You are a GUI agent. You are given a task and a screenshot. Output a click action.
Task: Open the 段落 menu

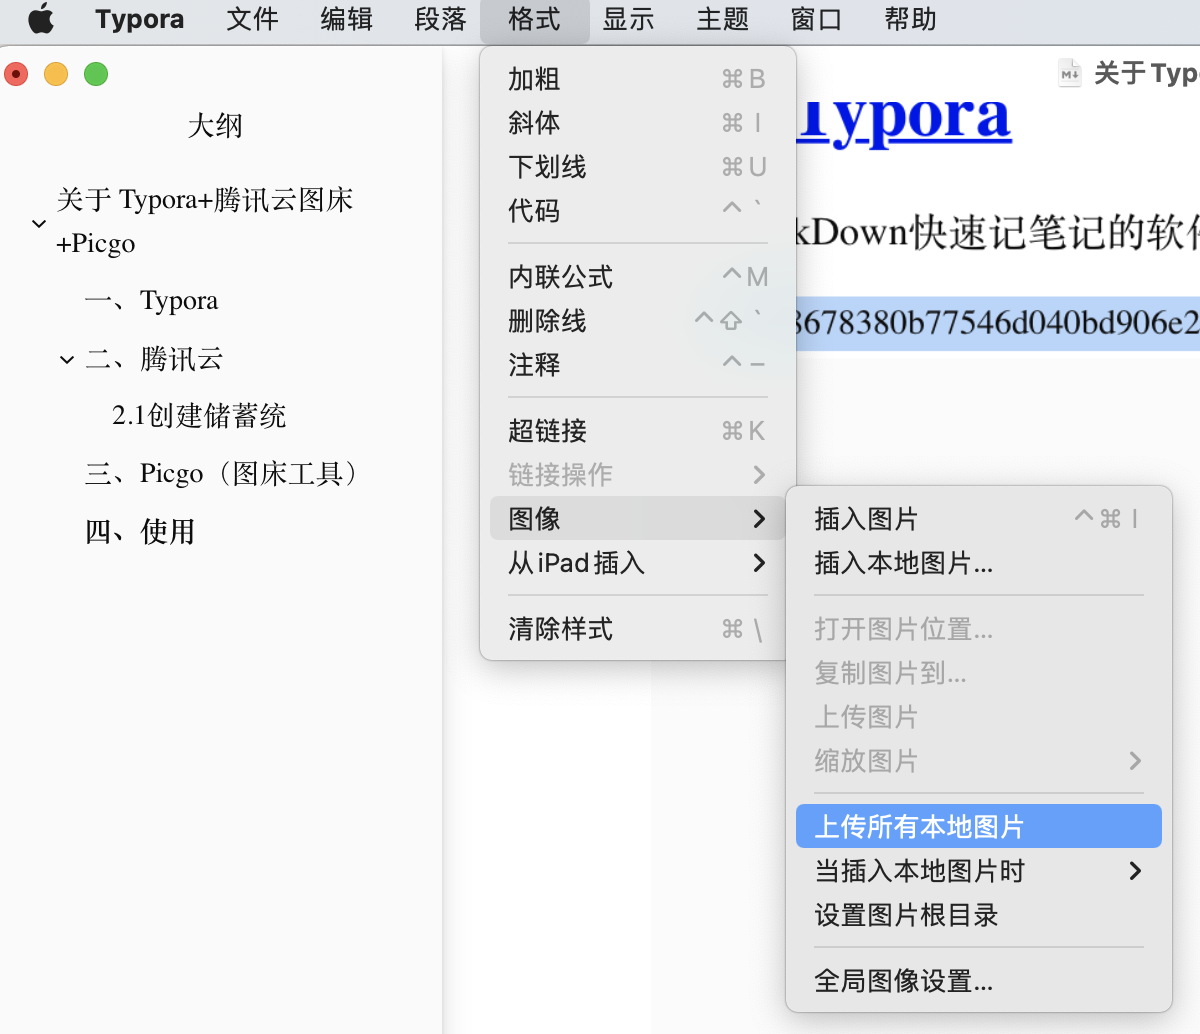coord(440,19)
